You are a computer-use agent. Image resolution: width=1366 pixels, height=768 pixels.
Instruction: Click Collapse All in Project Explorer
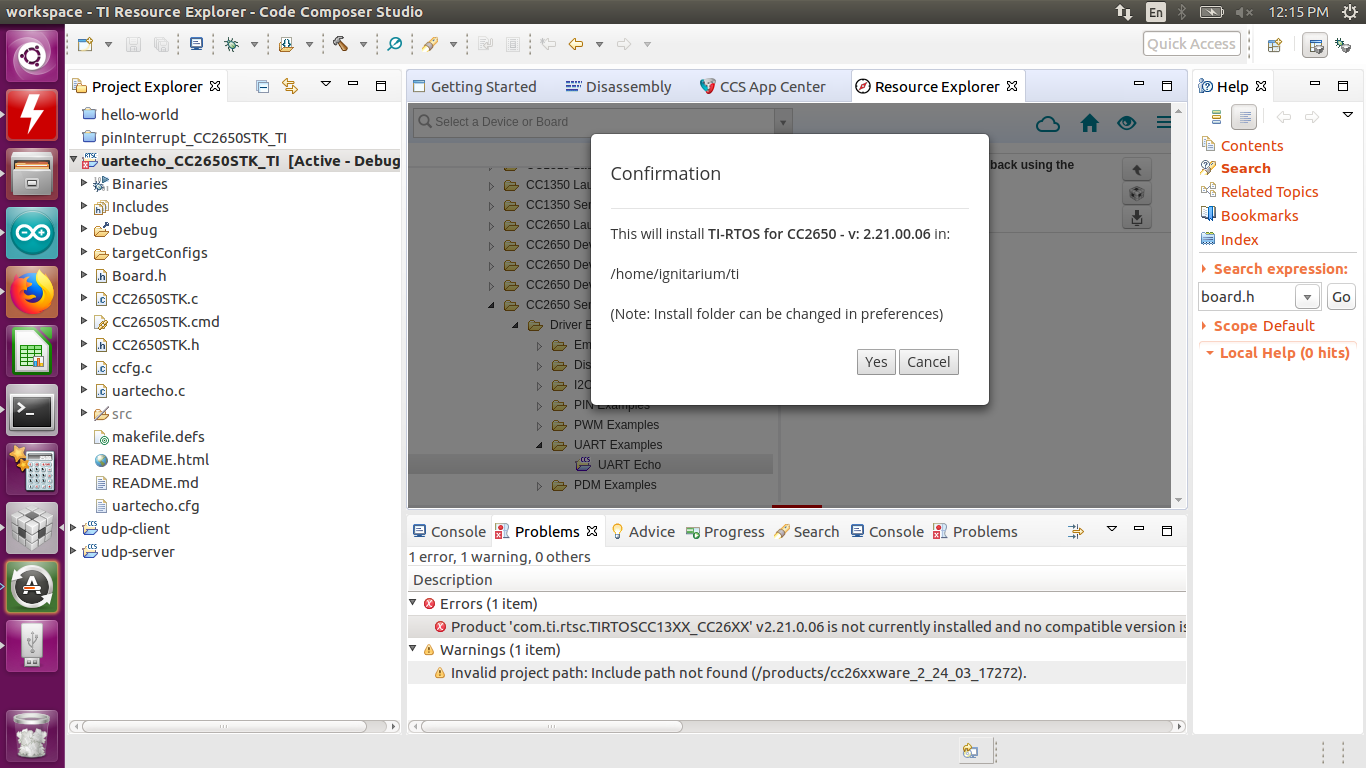coord(263,86)
